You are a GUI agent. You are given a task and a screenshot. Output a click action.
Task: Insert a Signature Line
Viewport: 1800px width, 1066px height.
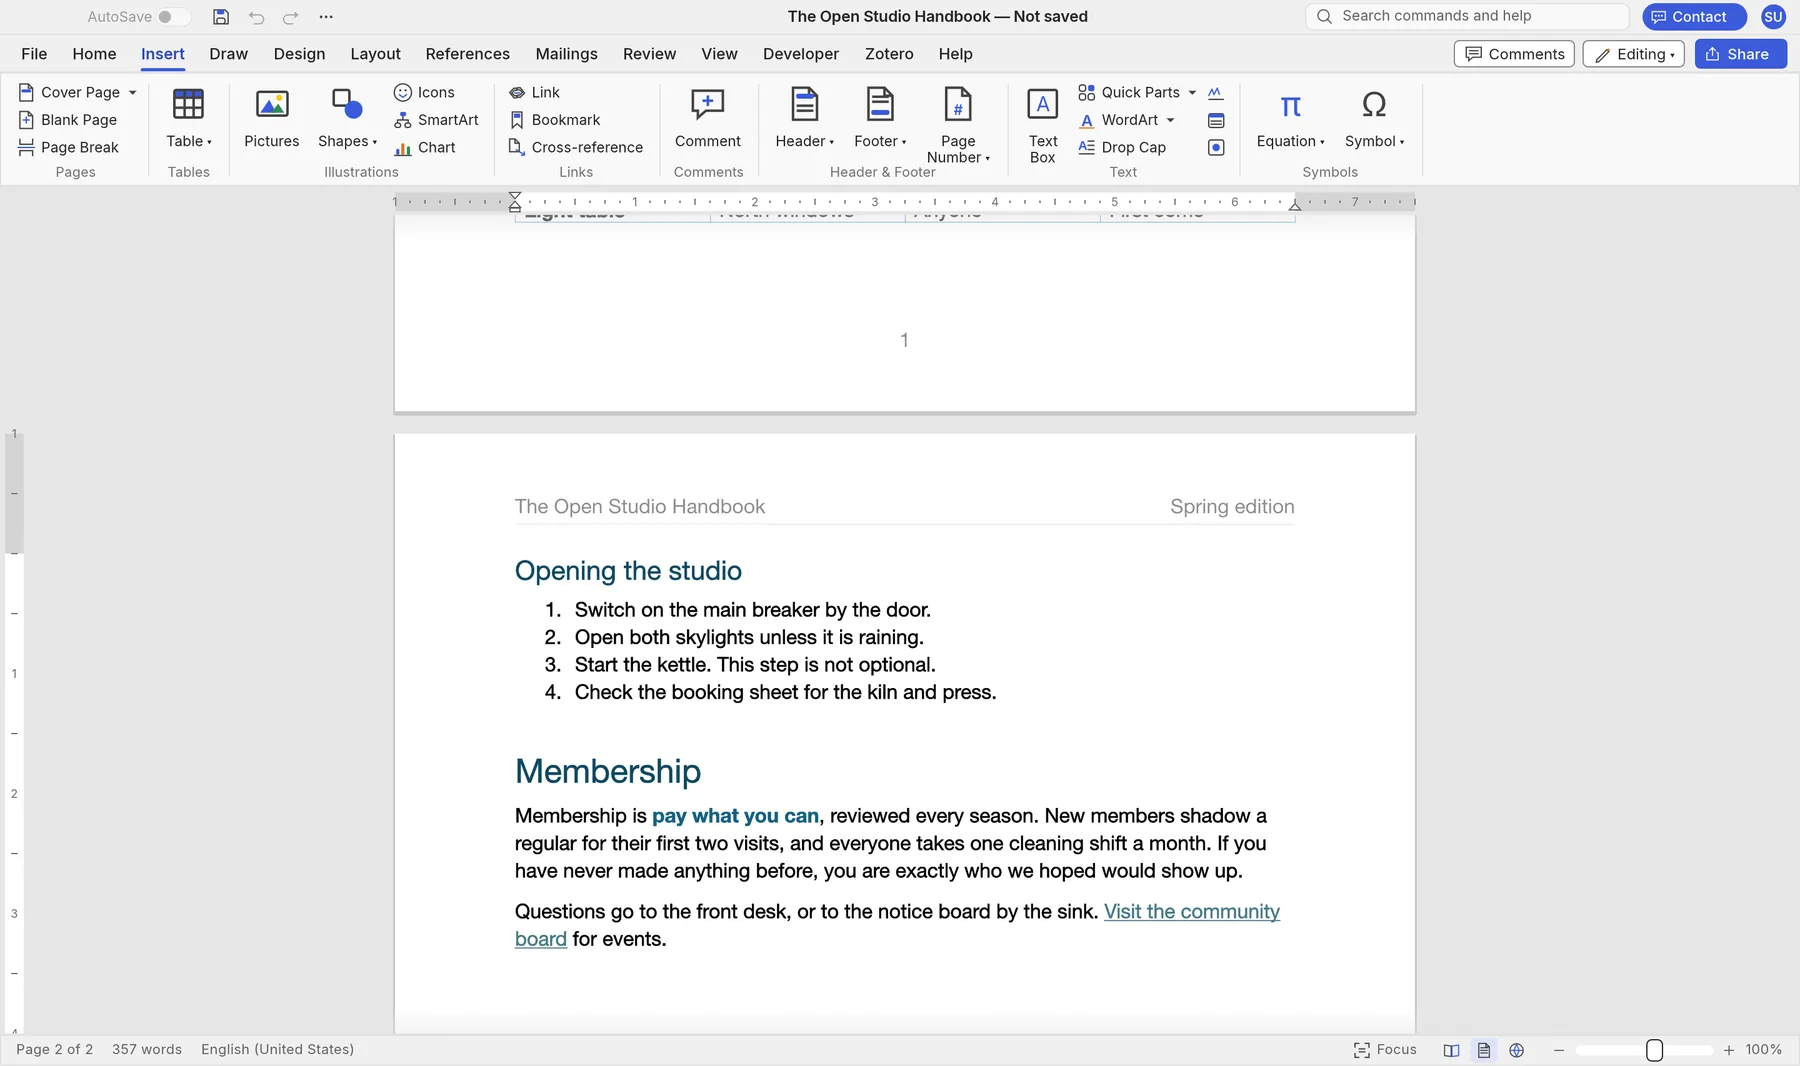(1216, 93)
